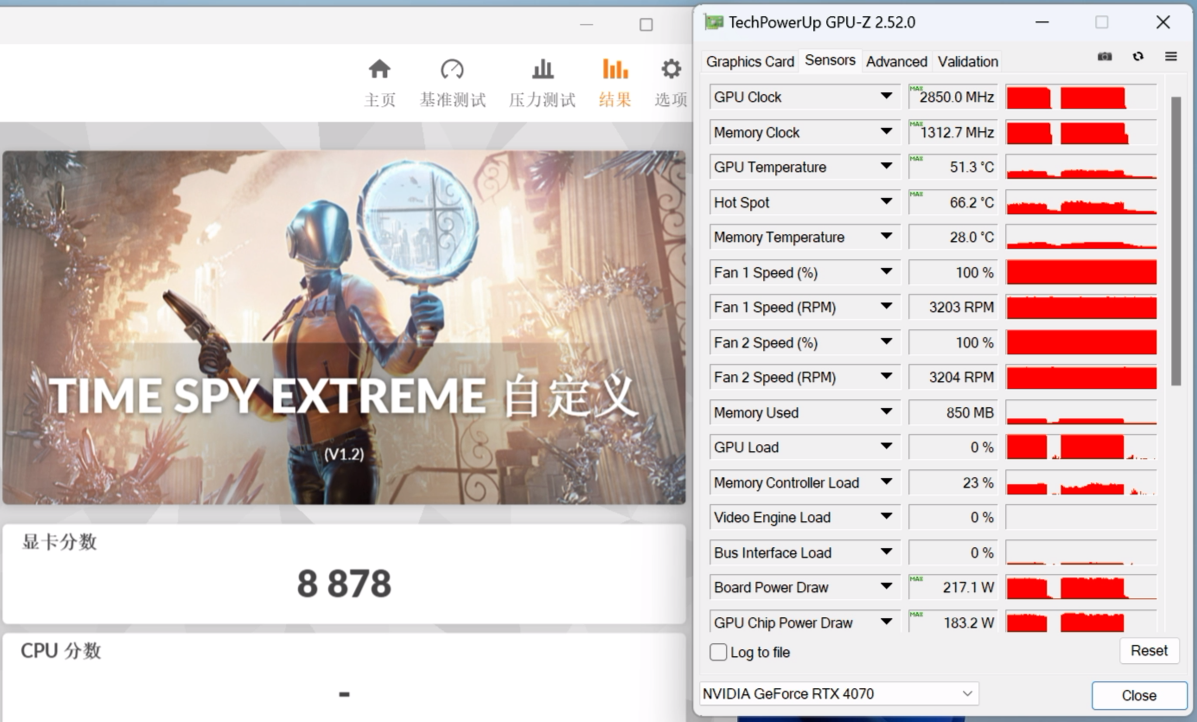The image size is (1197, 722).
Task: Select the results bar-chart icon 结果
Action: click(x=615, y=70)
